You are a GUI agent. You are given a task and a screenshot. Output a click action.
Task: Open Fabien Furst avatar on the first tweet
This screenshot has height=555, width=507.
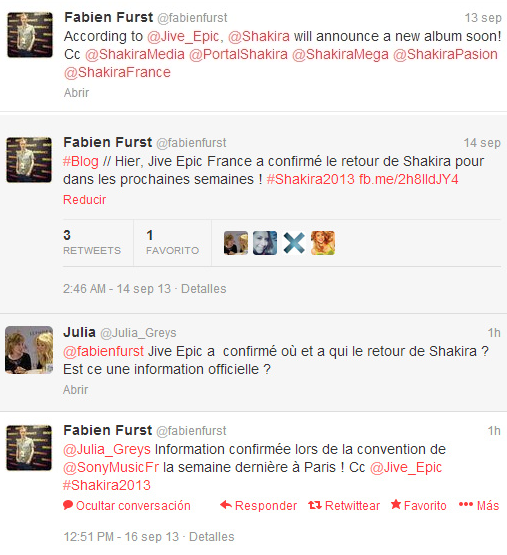30,35
